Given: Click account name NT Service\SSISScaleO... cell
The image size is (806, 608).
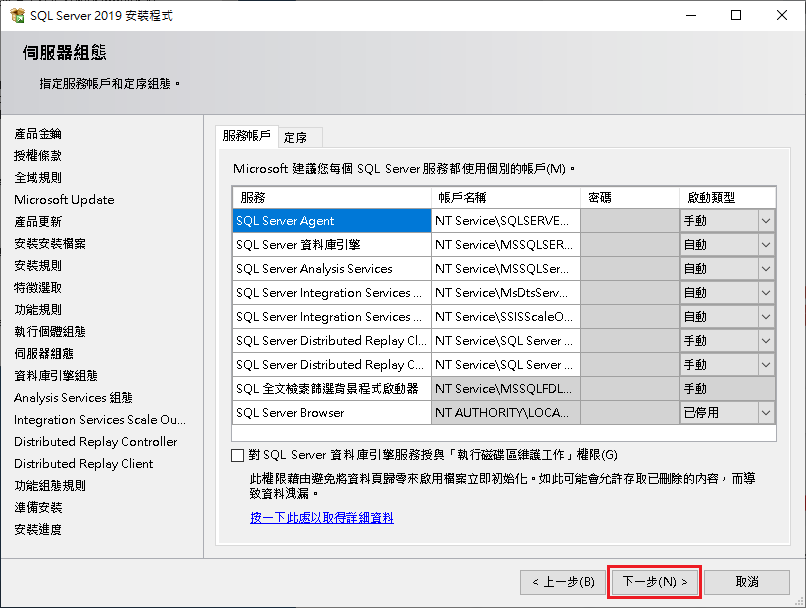Looking at the screenshot, I should 506,317.
